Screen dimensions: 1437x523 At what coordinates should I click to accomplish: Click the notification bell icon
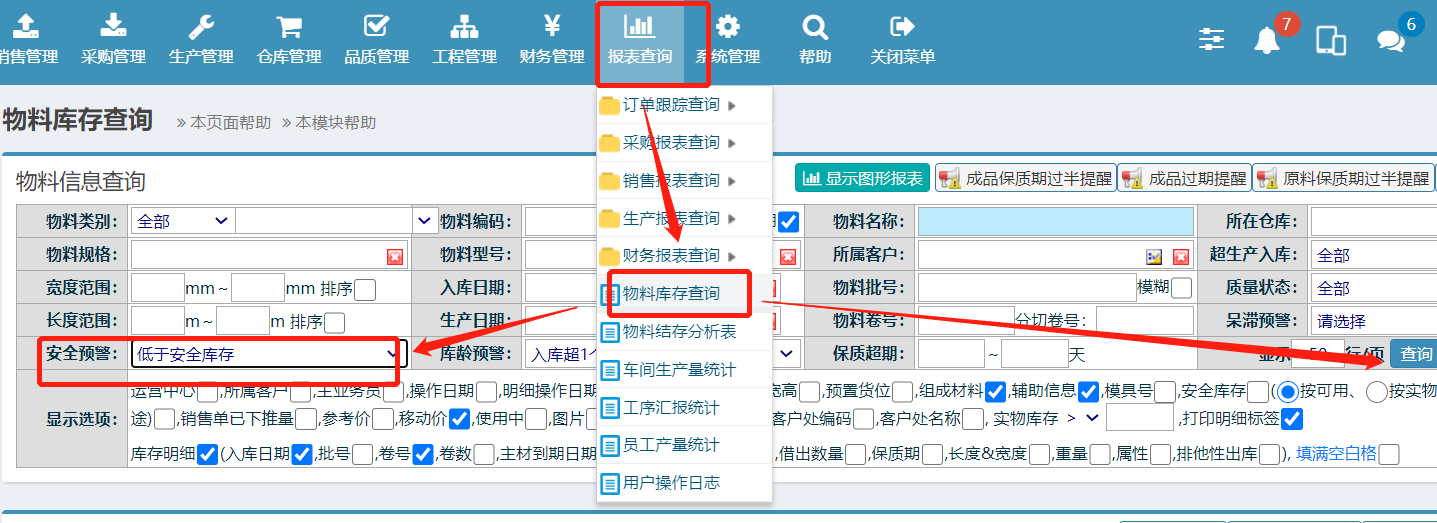1267,40
